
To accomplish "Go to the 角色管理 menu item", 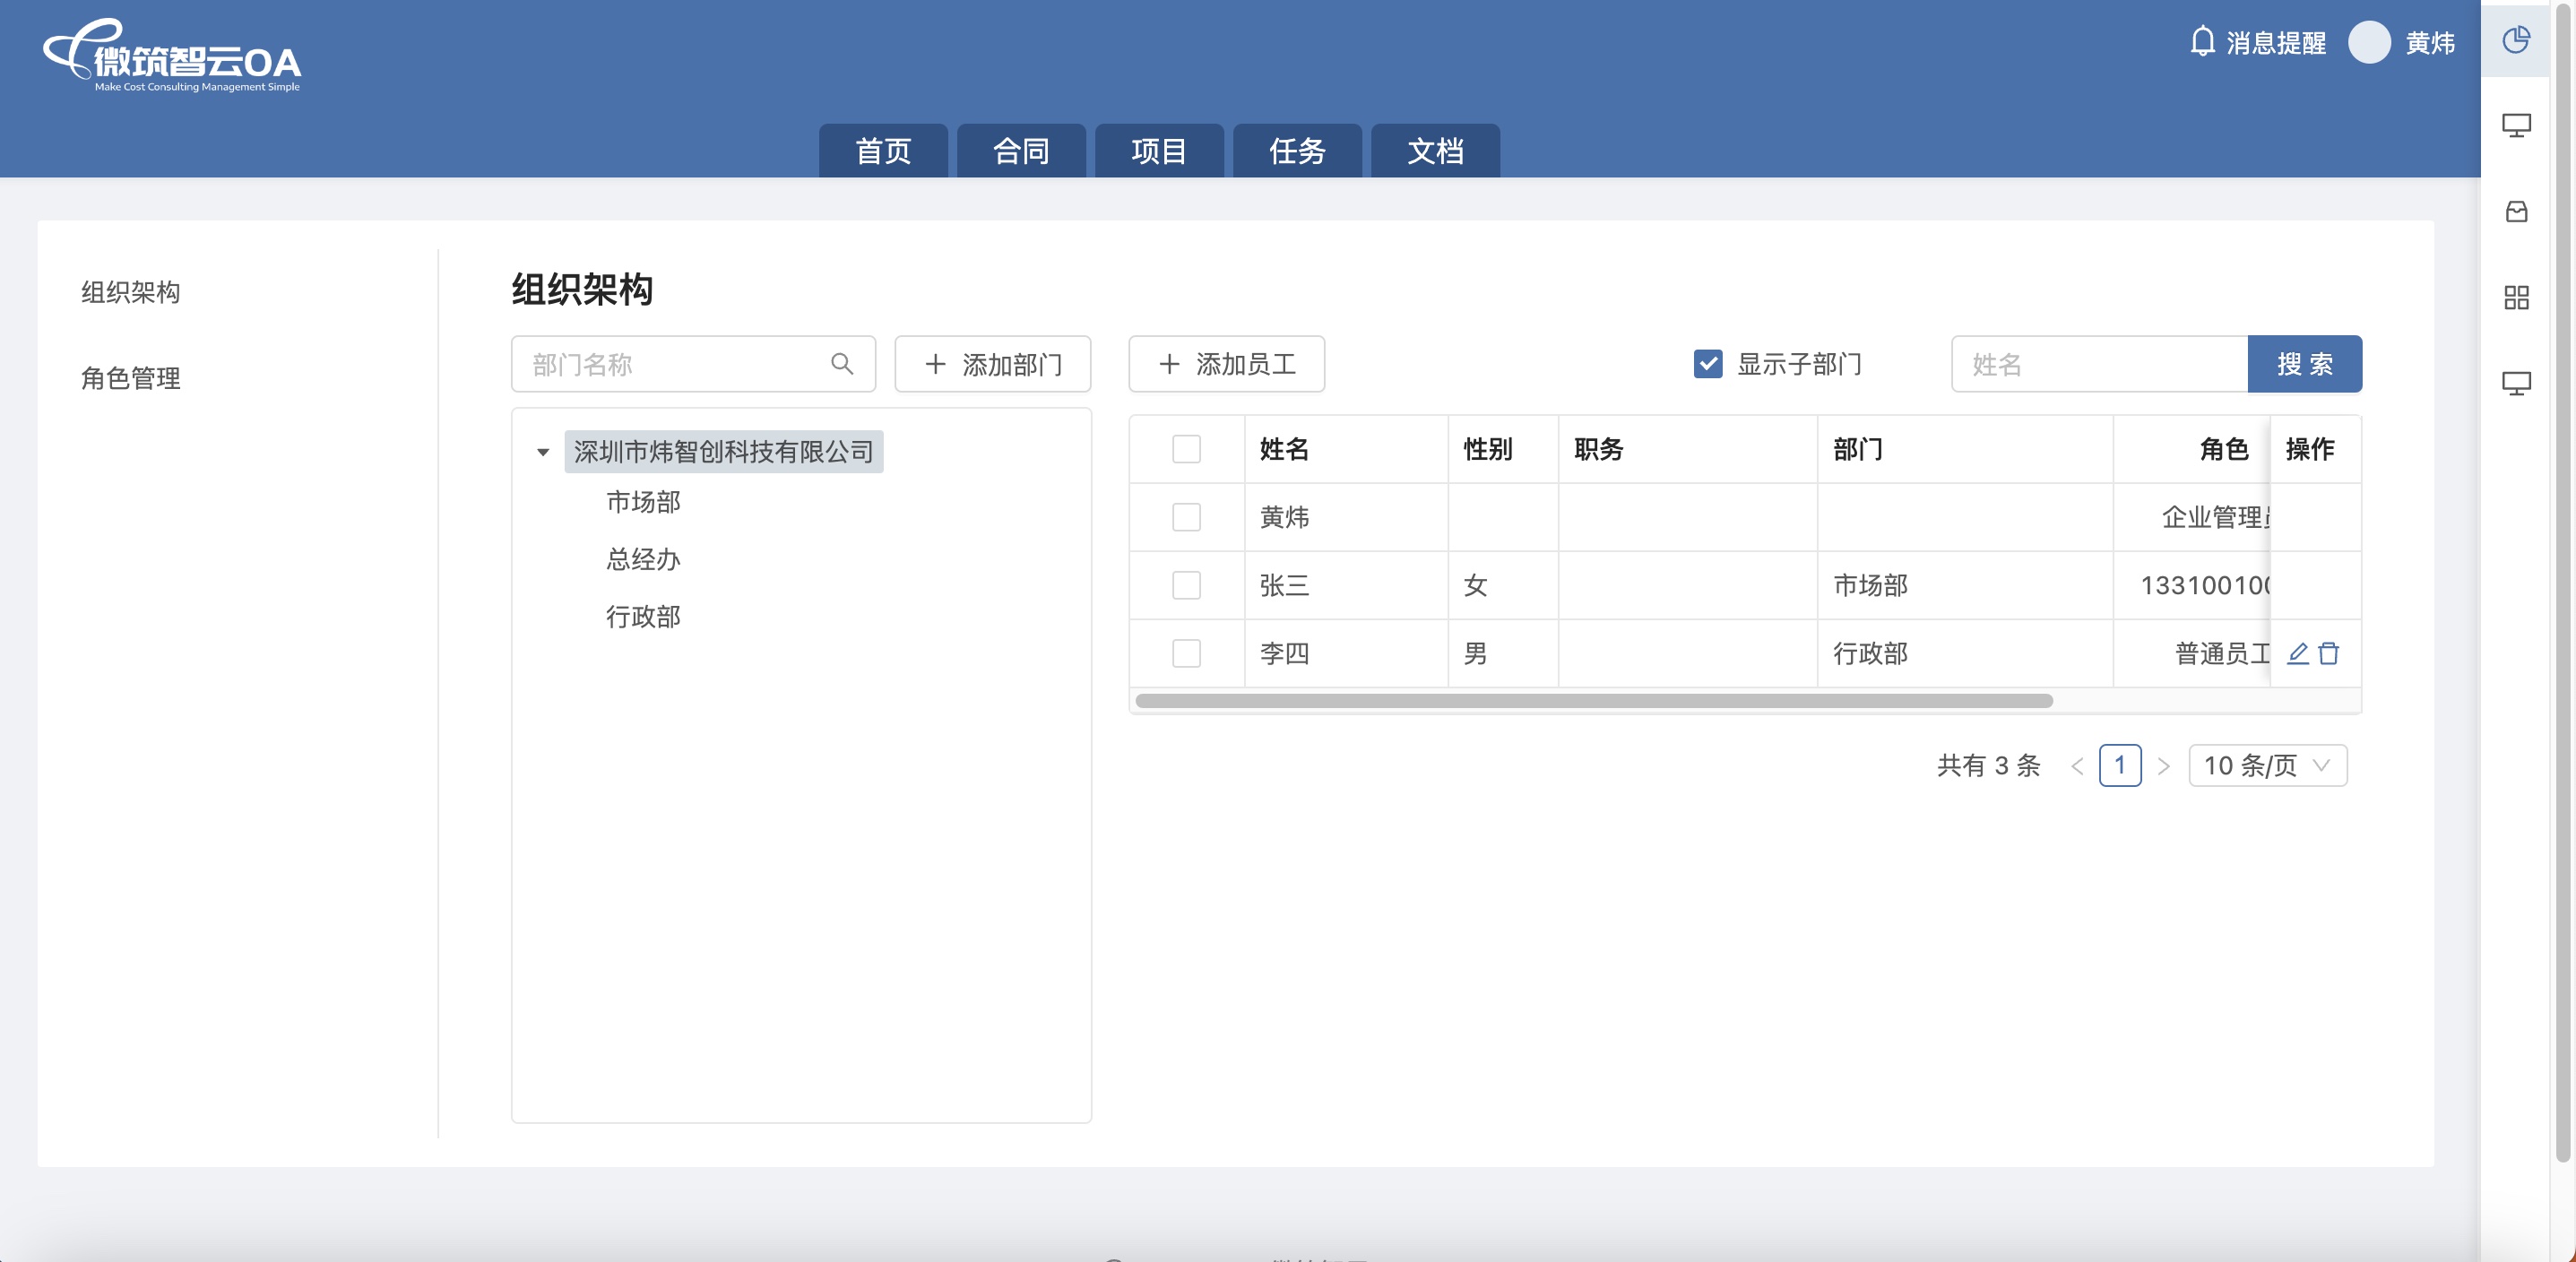I will (x=131, y=378).
